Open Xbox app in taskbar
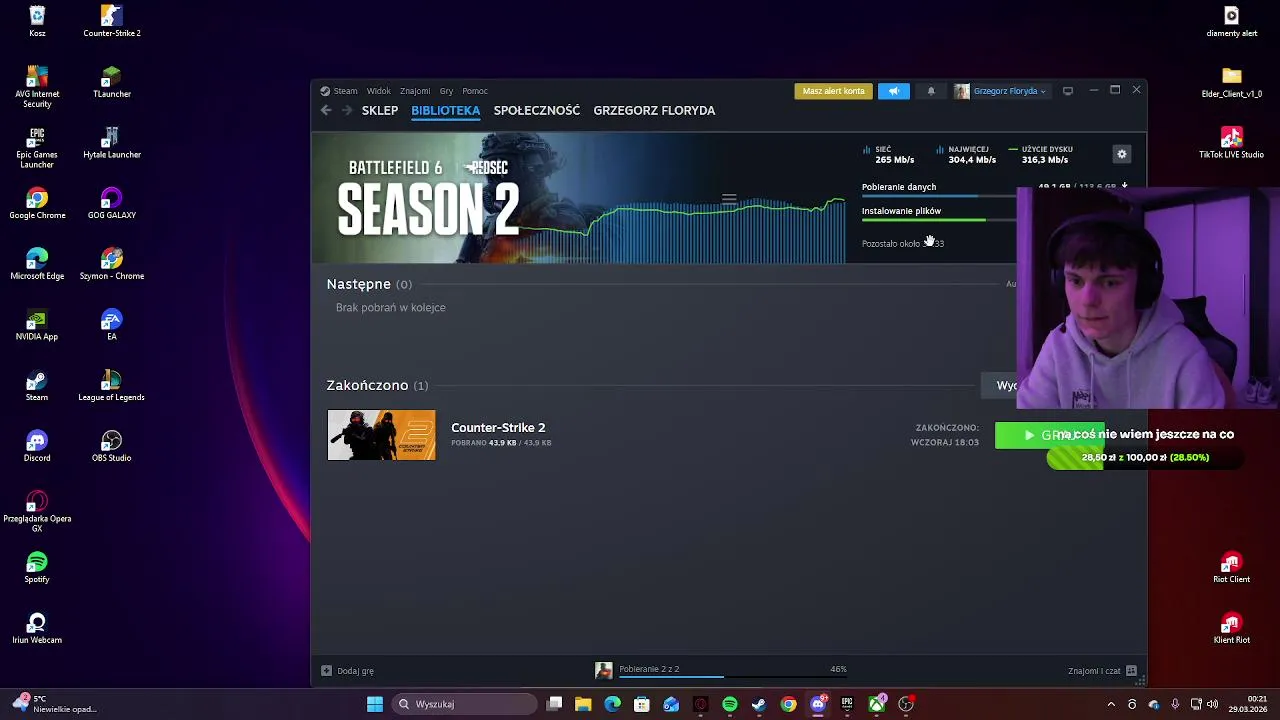The width and height of the screenshot is (1280, 720). click(x=876, y=704)
